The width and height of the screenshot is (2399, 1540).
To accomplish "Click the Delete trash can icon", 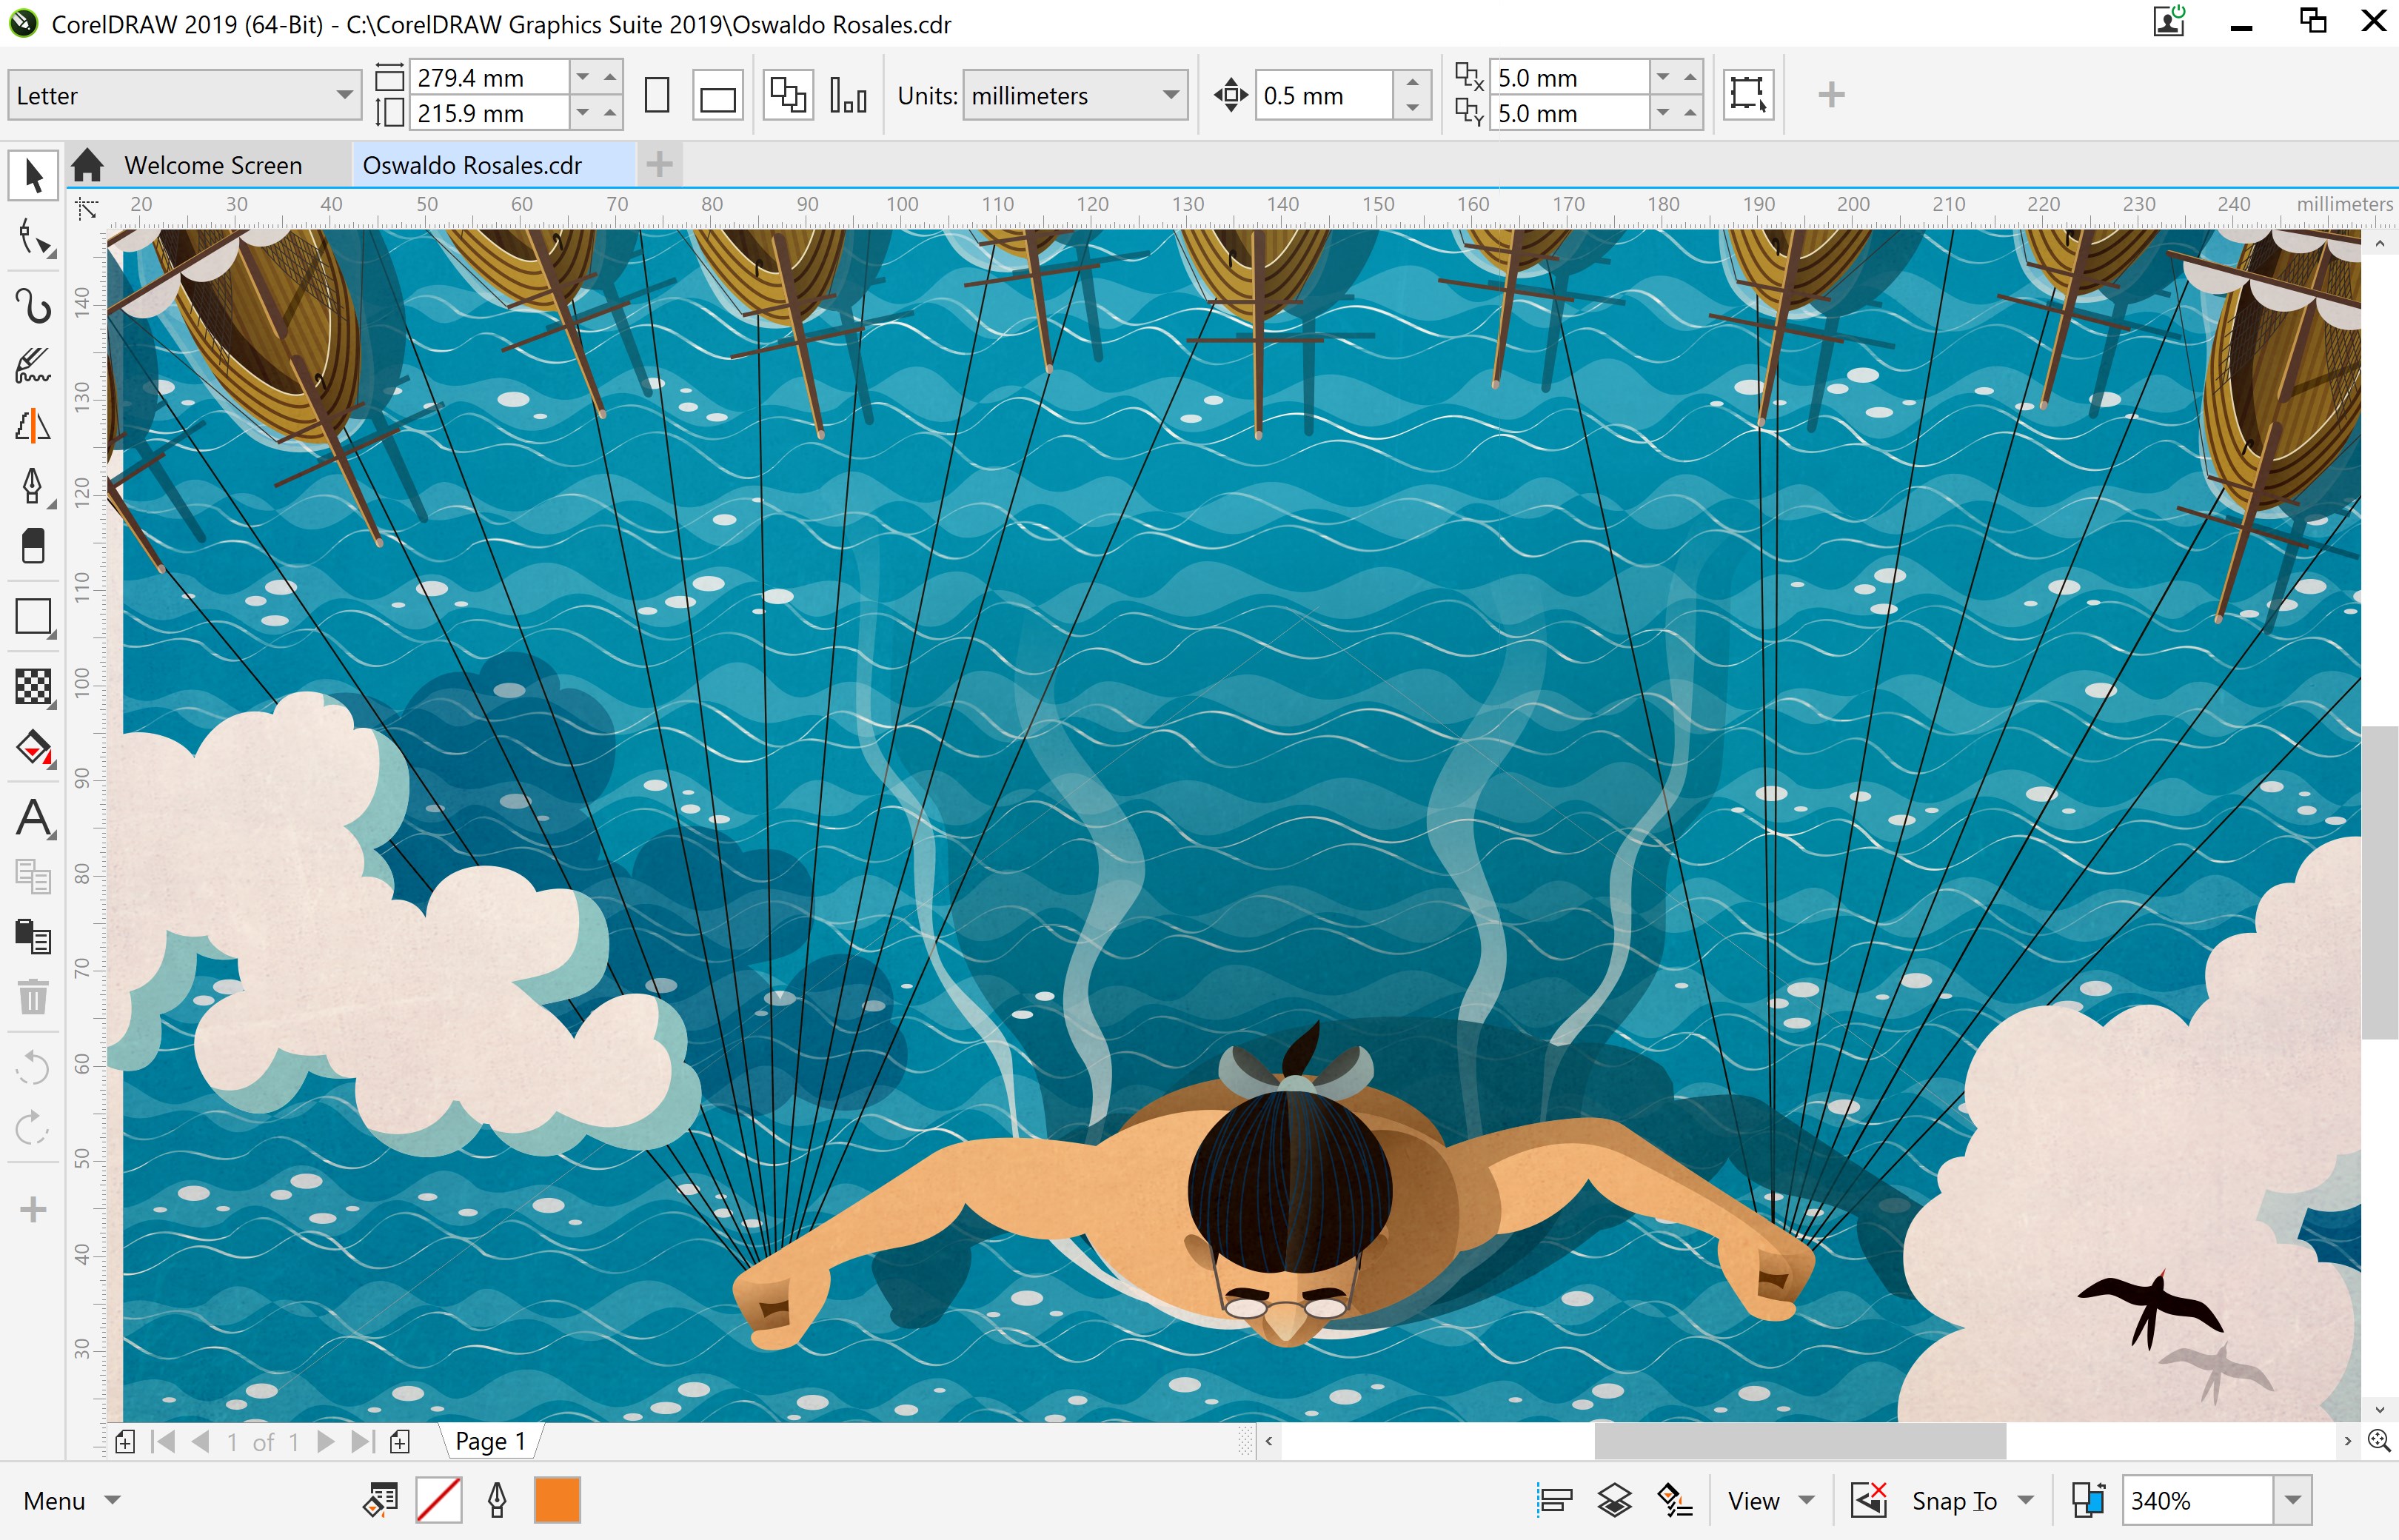I will point(33,996).
